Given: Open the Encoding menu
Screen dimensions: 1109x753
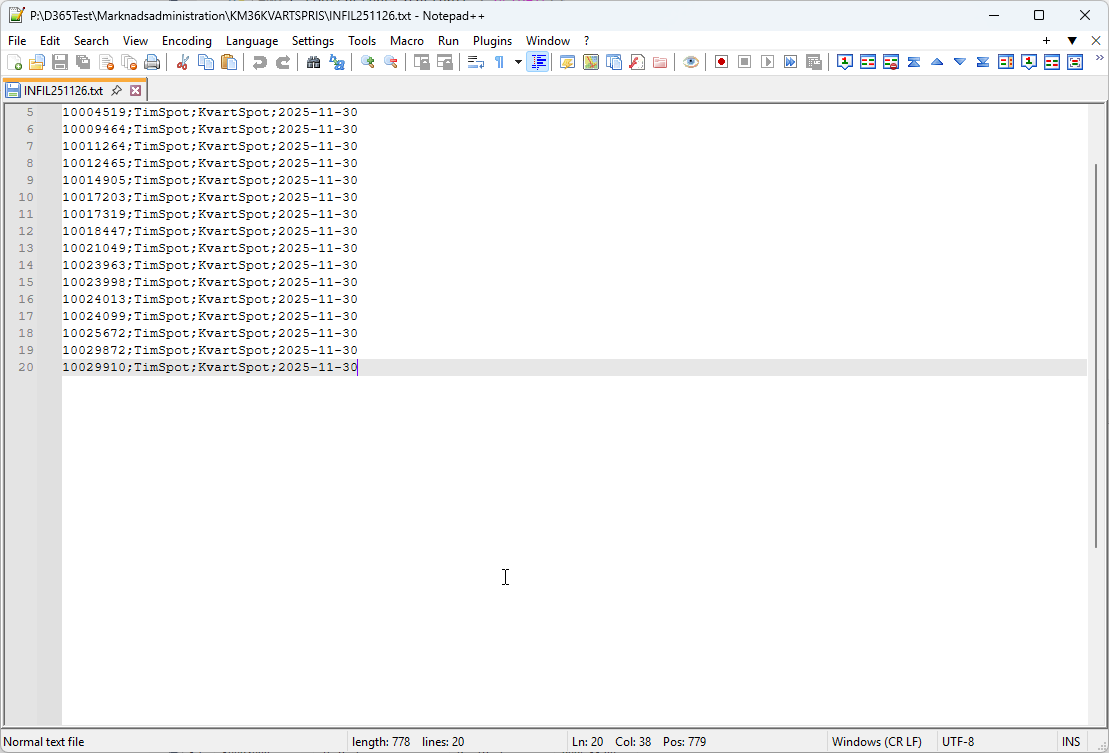Looking at the screenshot, I should [x=187, y=41].
